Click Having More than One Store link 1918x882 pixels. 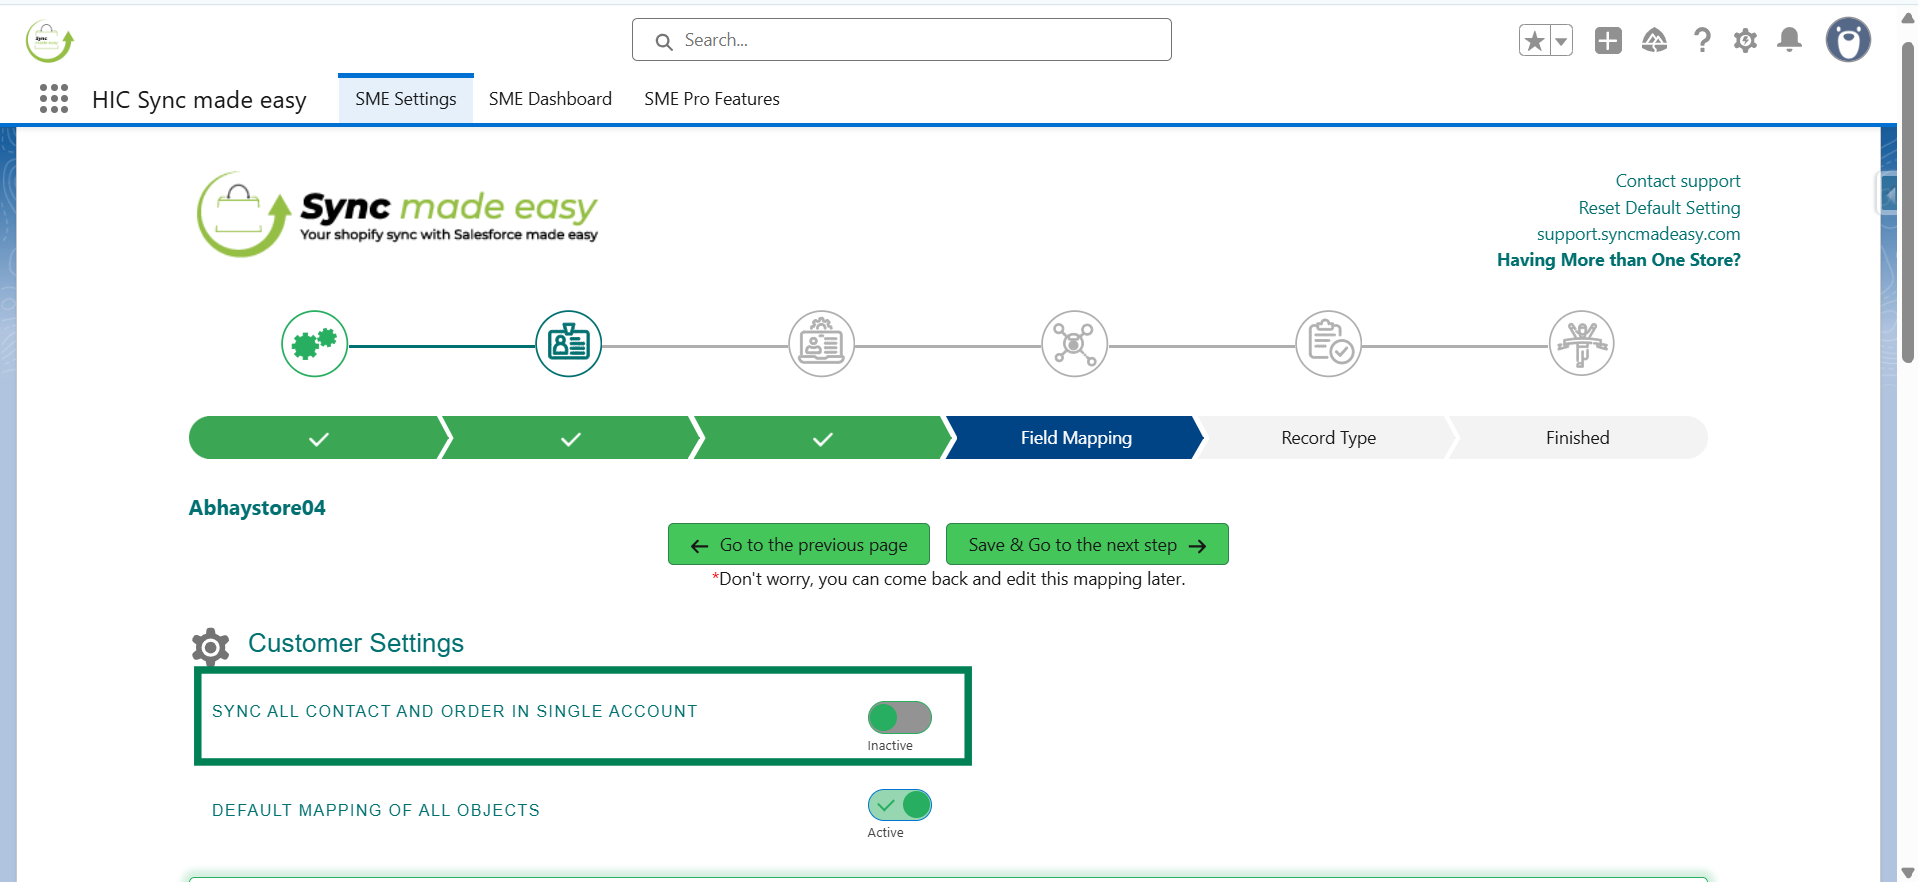click(x=1618, y=260)
